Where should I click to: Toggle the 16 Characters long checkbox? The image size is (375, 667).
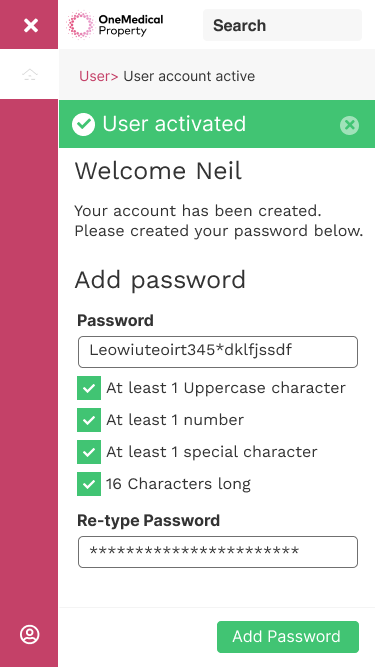[89, 484]
